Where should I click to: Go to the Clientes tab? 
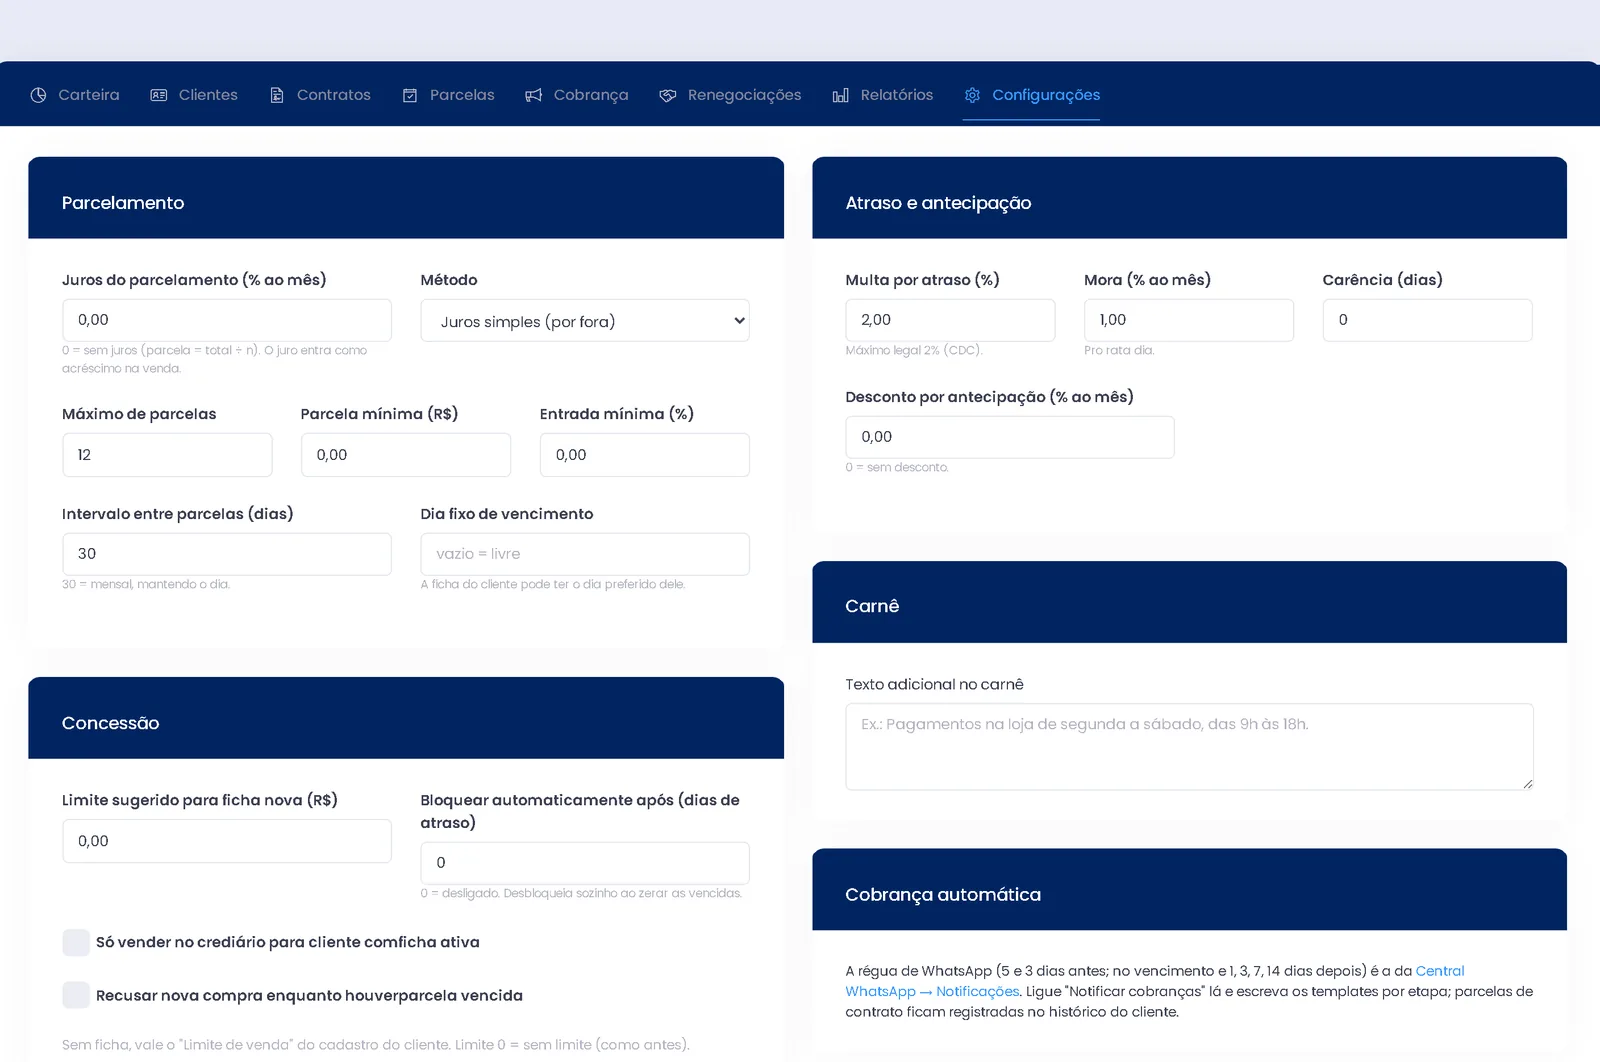[194, 95]
